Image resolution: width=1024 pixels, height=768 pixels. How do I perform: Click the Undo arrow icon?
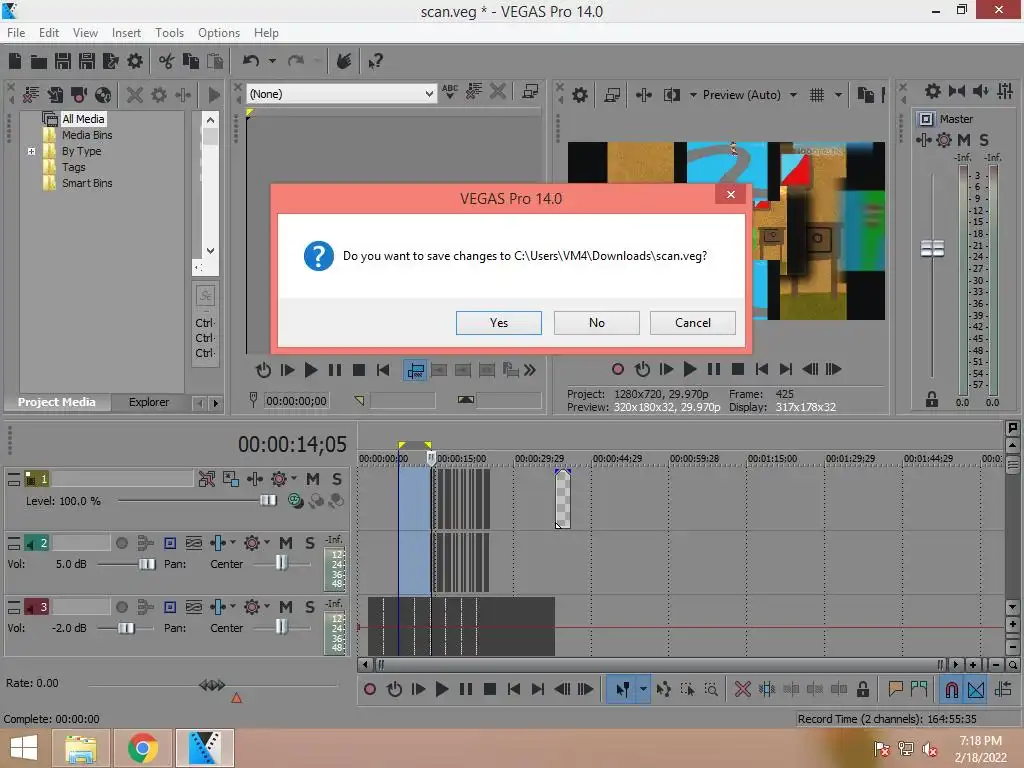point(251,61)
